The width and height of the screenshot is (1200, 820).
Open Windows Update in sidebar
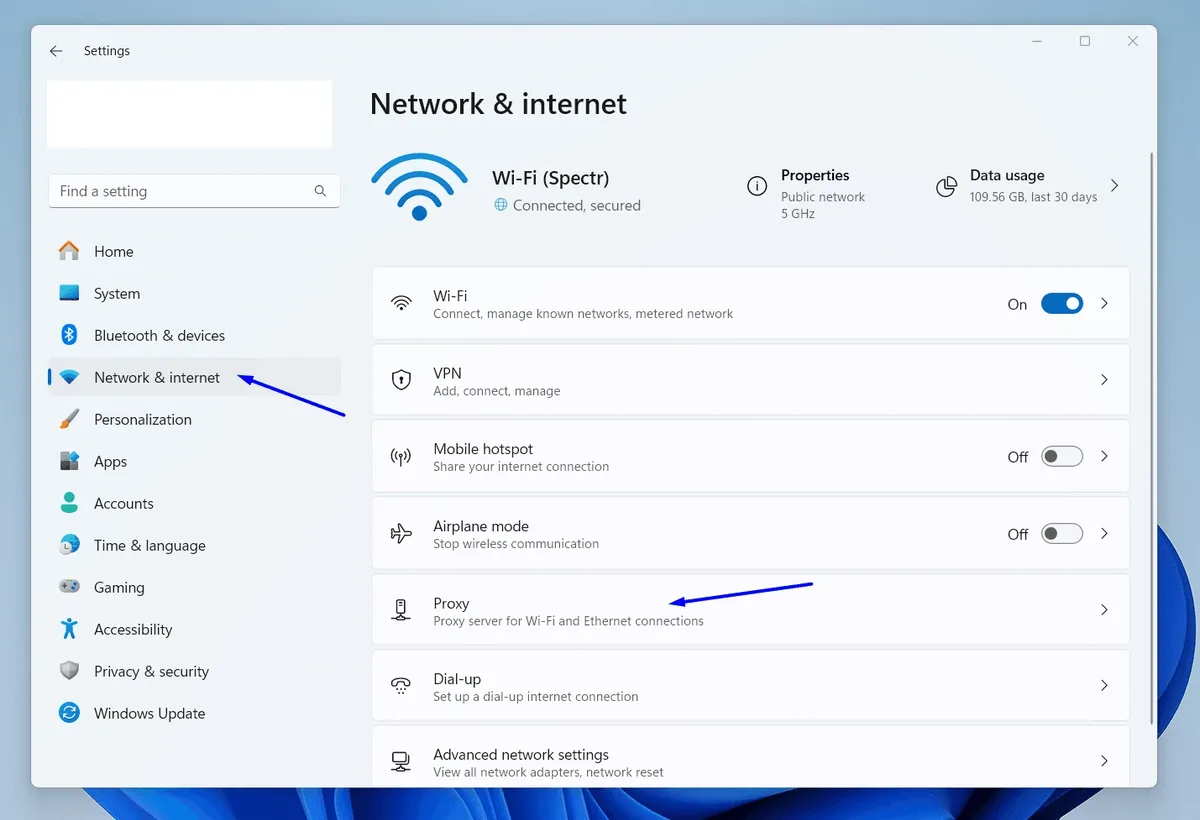tap(194, 713)
